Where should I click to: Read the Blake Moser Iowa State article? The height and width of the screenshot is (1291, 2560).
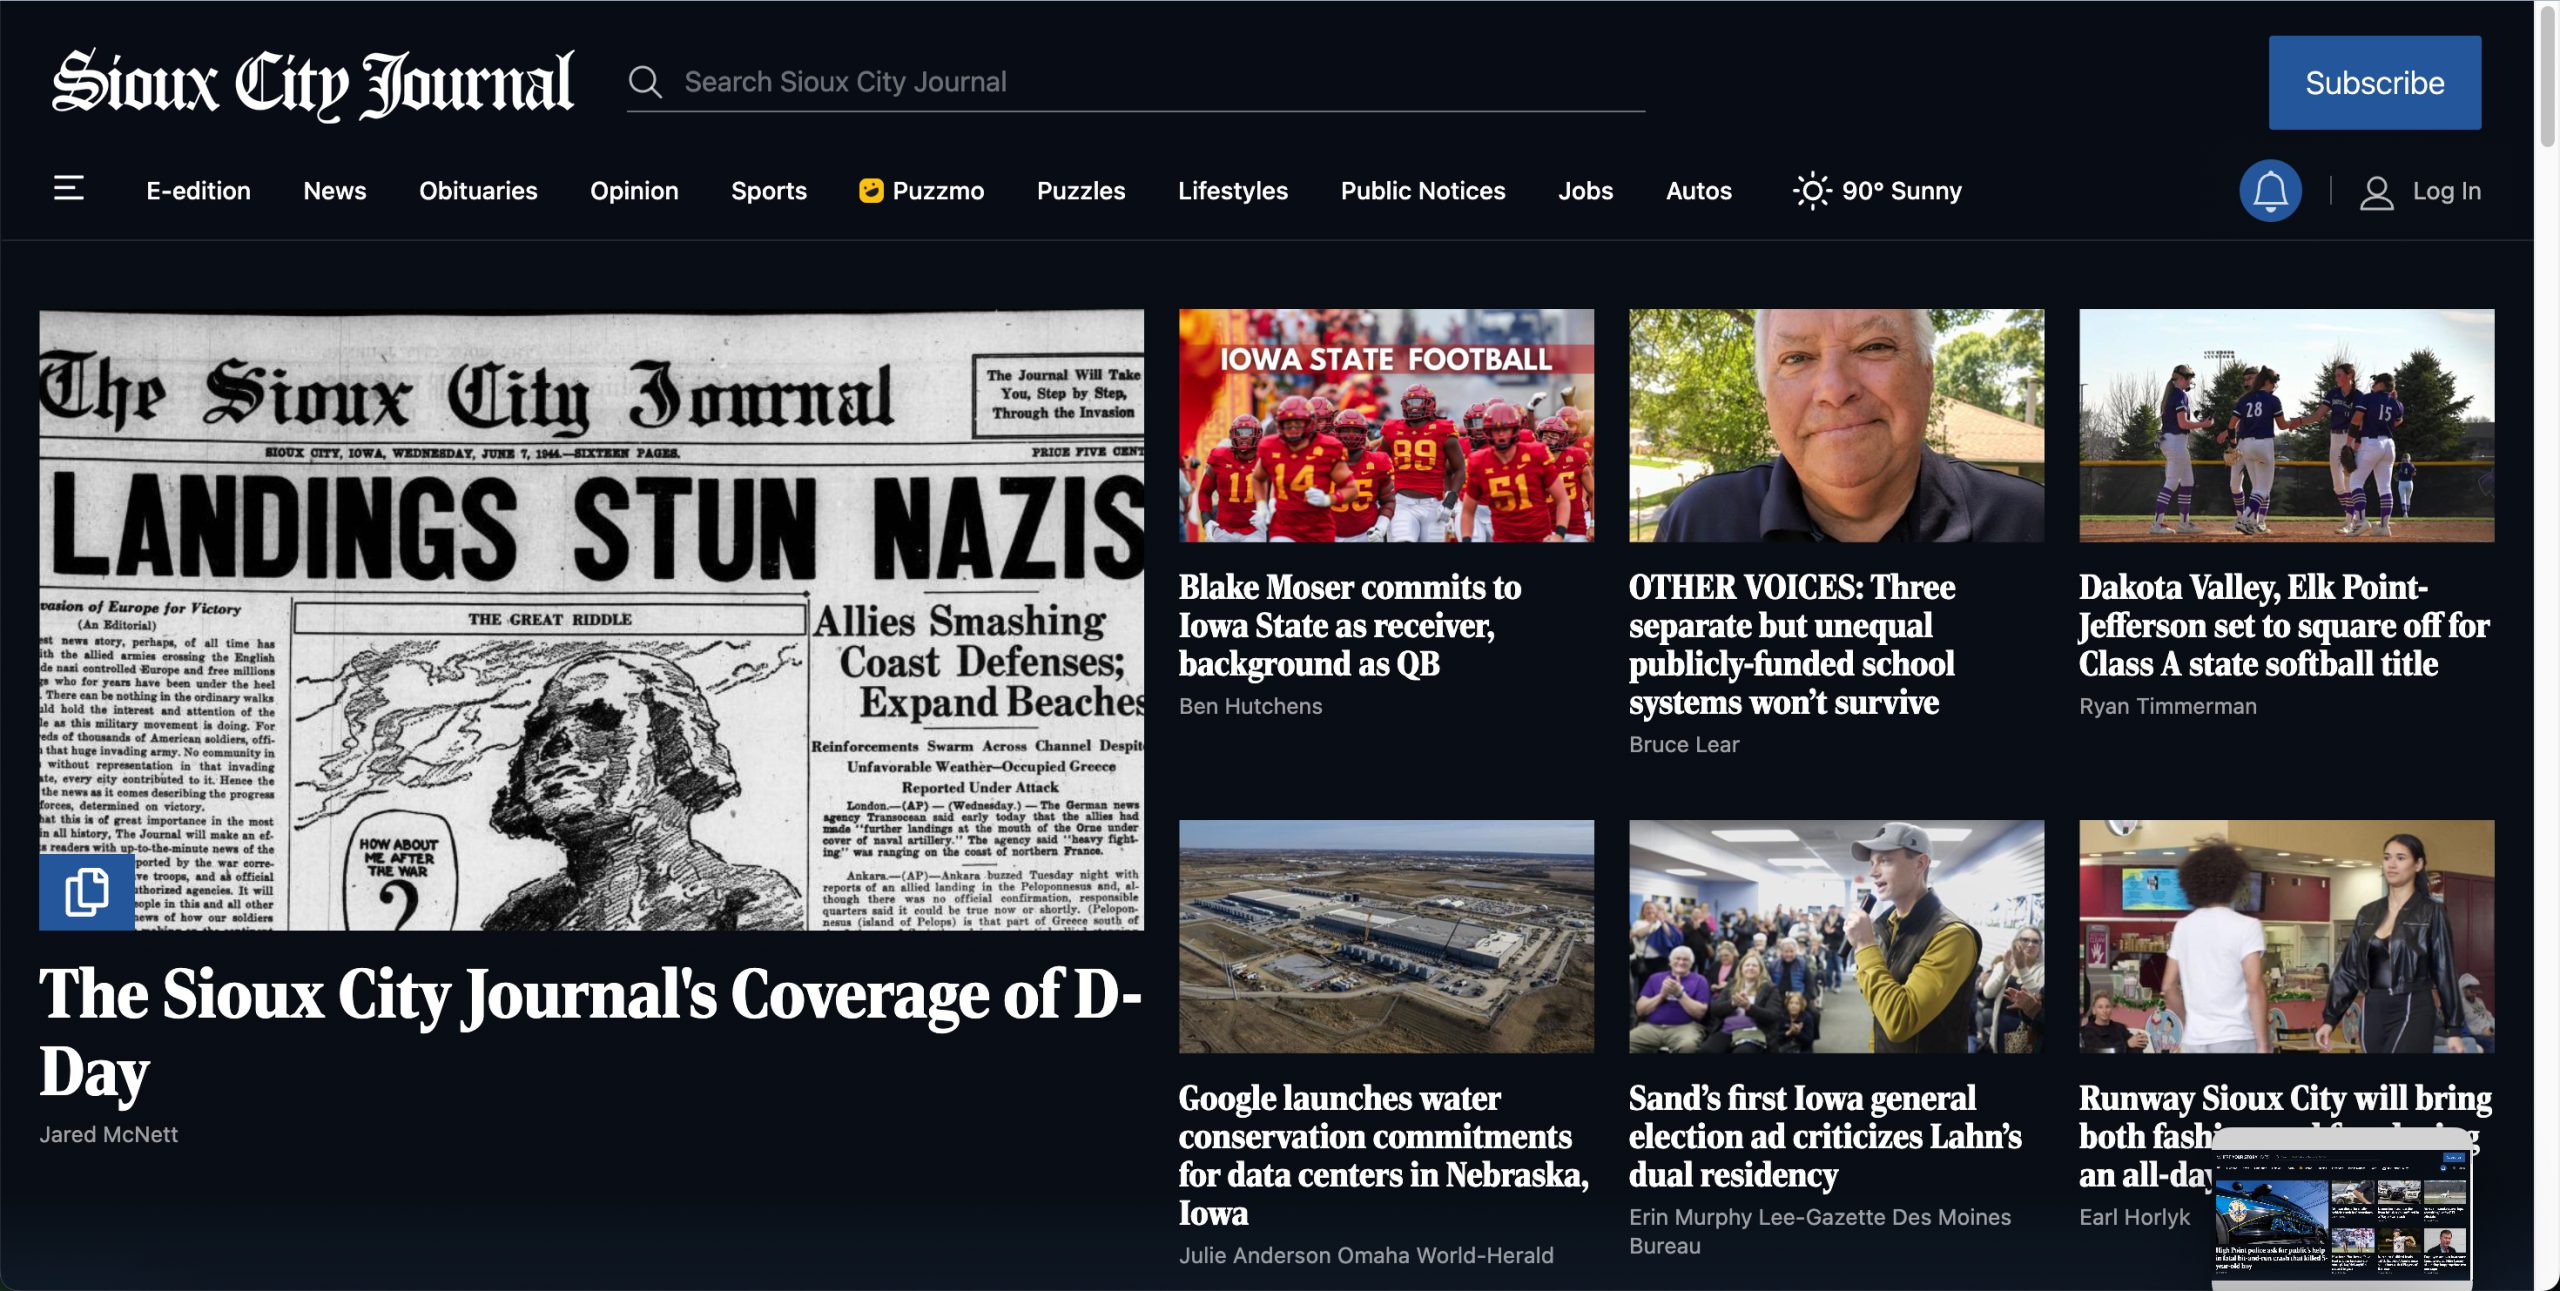tap(1350, 625)
